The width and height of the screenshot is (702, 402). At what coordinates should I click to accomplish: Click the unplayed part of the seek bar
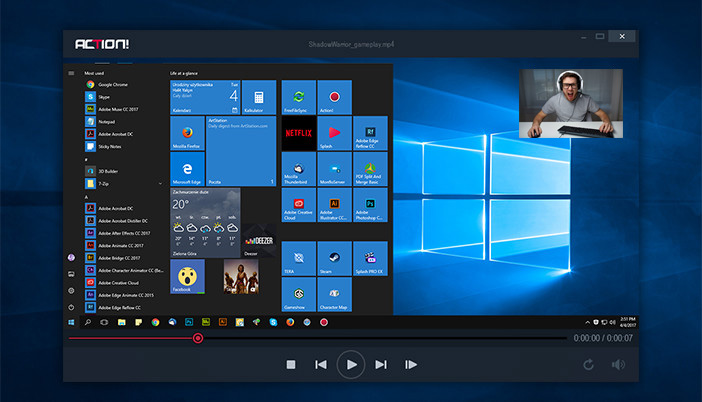pos(385,338)
